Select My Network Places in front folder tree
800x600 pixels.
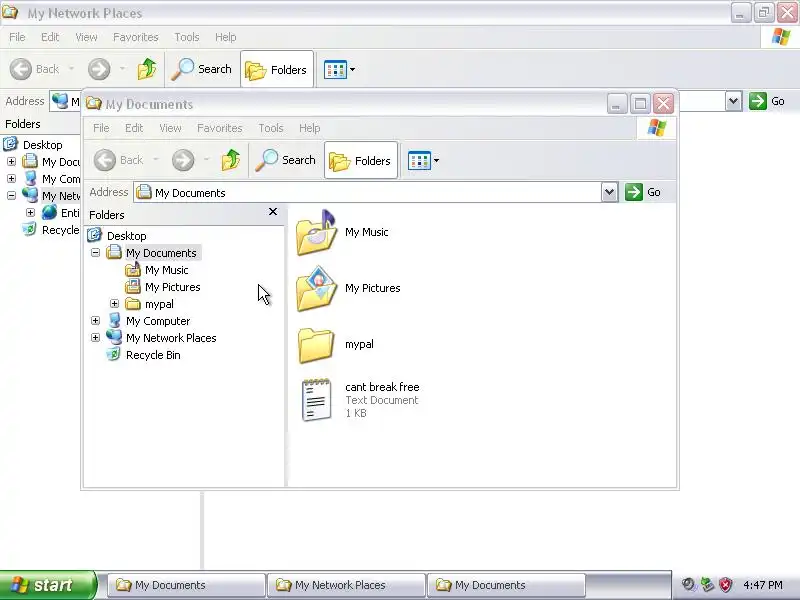(x=171, y=338)
